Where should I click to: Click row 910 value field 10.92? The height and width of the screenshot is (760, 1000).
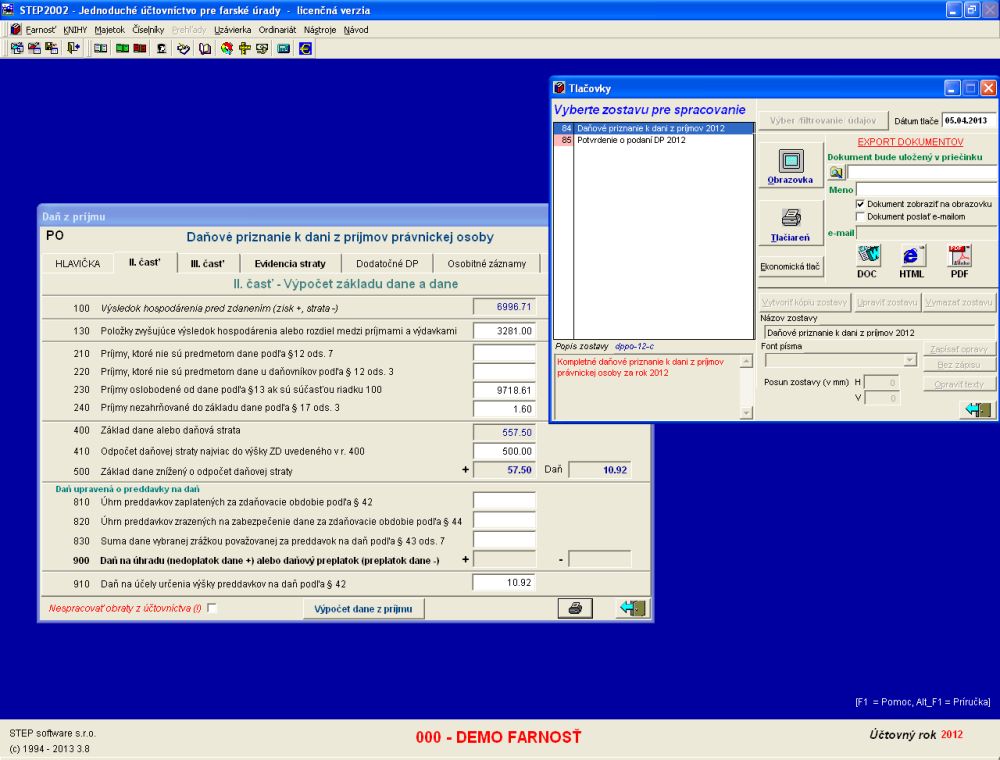504,582
